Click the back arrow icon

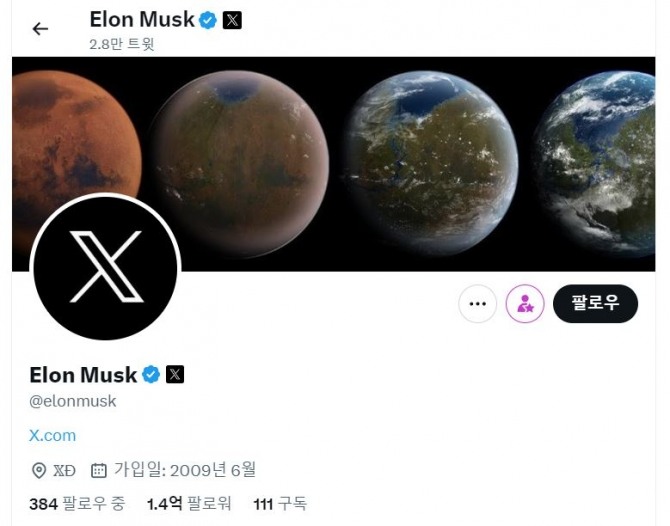40,29
